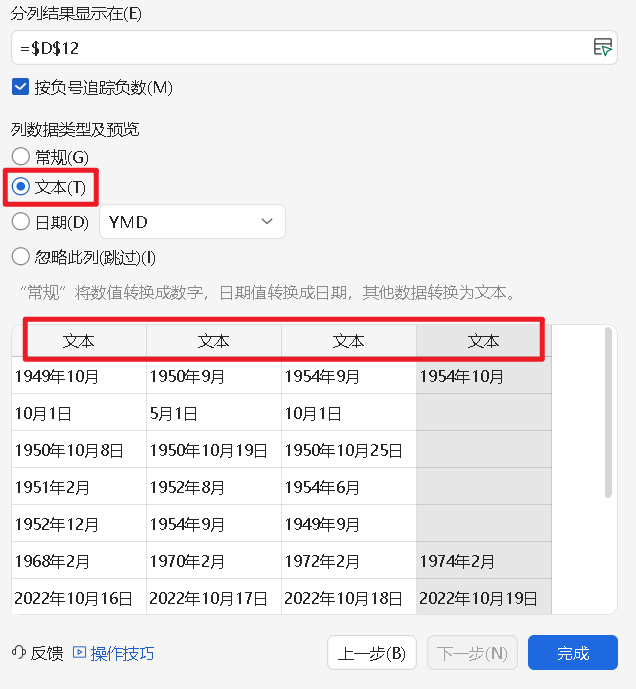This screenshot has width=636, height=689.
Task: Click cell 1951年2月 in preview
Action: 79,487
